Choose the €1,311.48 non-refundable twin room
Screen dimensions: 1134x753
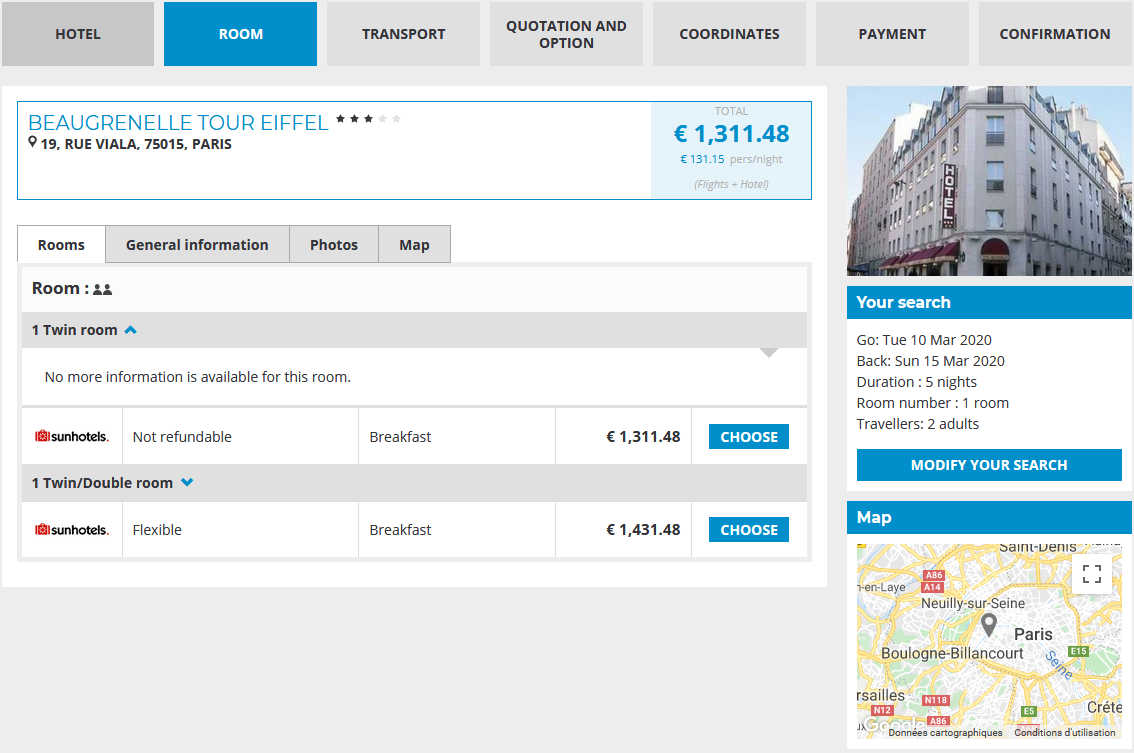pos(748,437)
